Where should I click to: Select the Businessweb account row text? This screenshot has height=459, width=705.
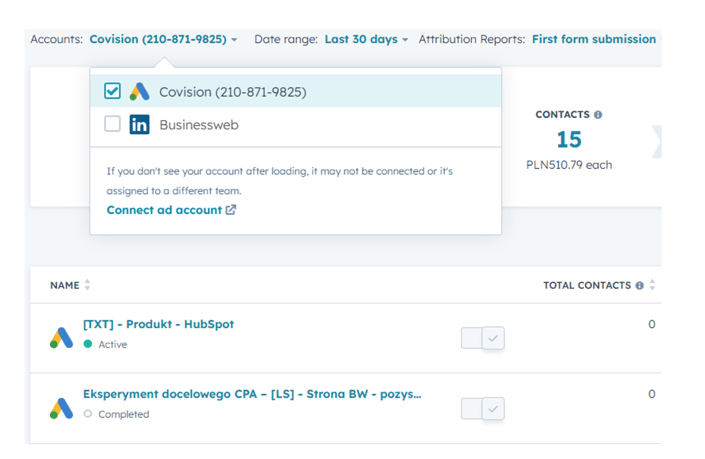click(199, 125)
